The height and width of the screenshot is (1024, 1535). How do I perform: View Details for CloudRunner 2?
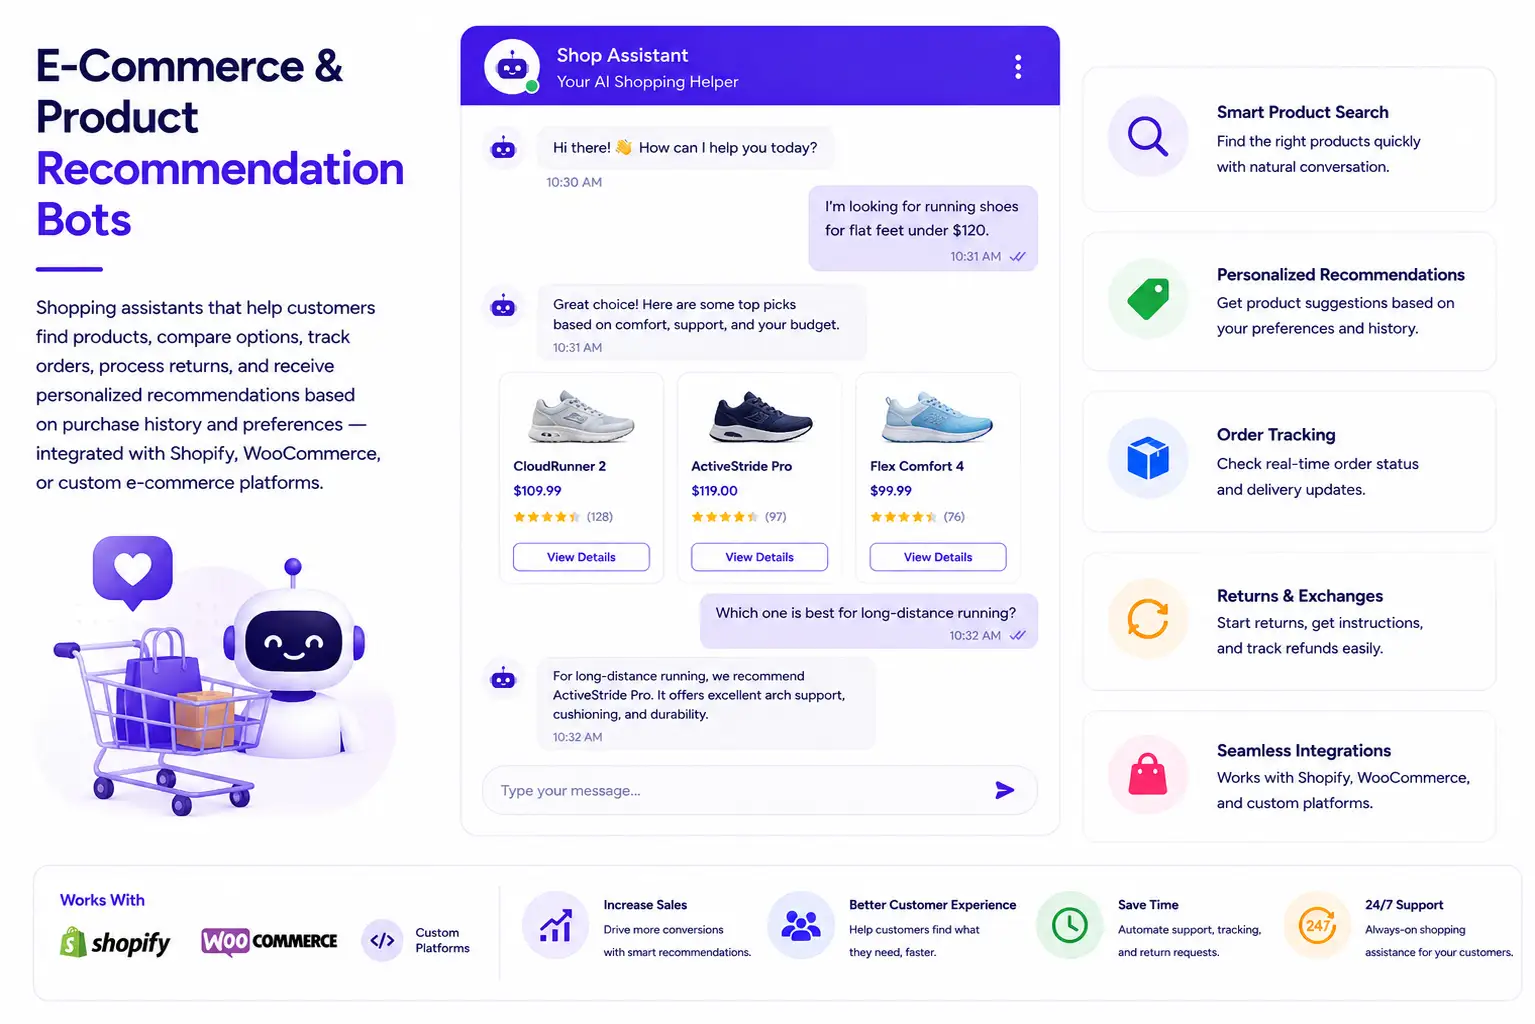pos(581,557)
